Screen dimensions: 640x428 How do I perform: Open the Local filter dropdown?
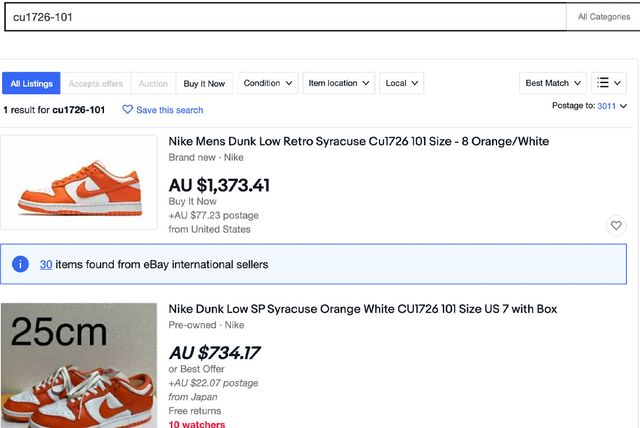coord(402,83)
